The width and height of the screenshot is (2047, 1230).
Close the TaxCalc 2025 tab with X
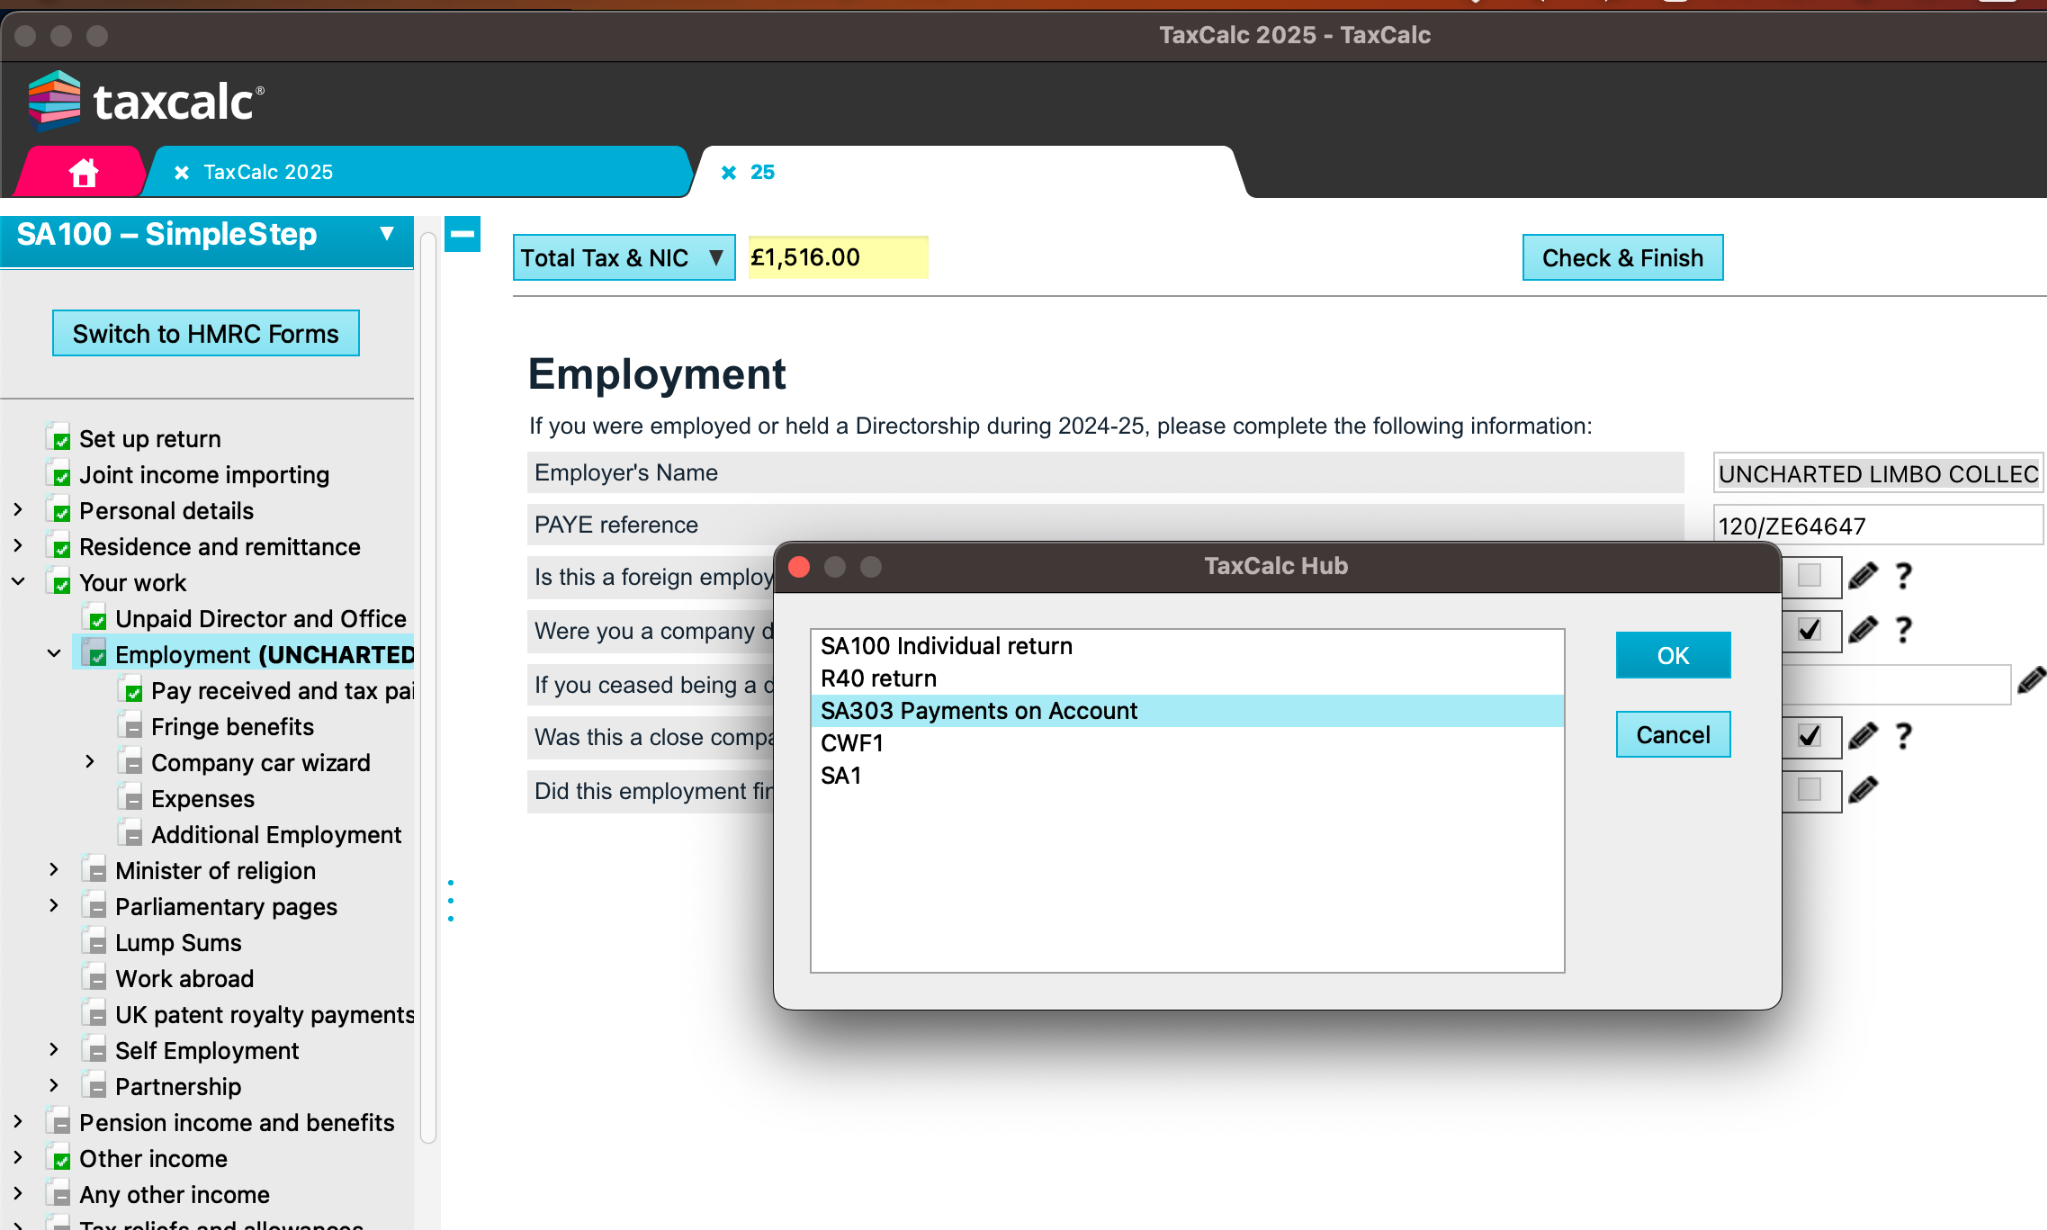pos(182,173)
